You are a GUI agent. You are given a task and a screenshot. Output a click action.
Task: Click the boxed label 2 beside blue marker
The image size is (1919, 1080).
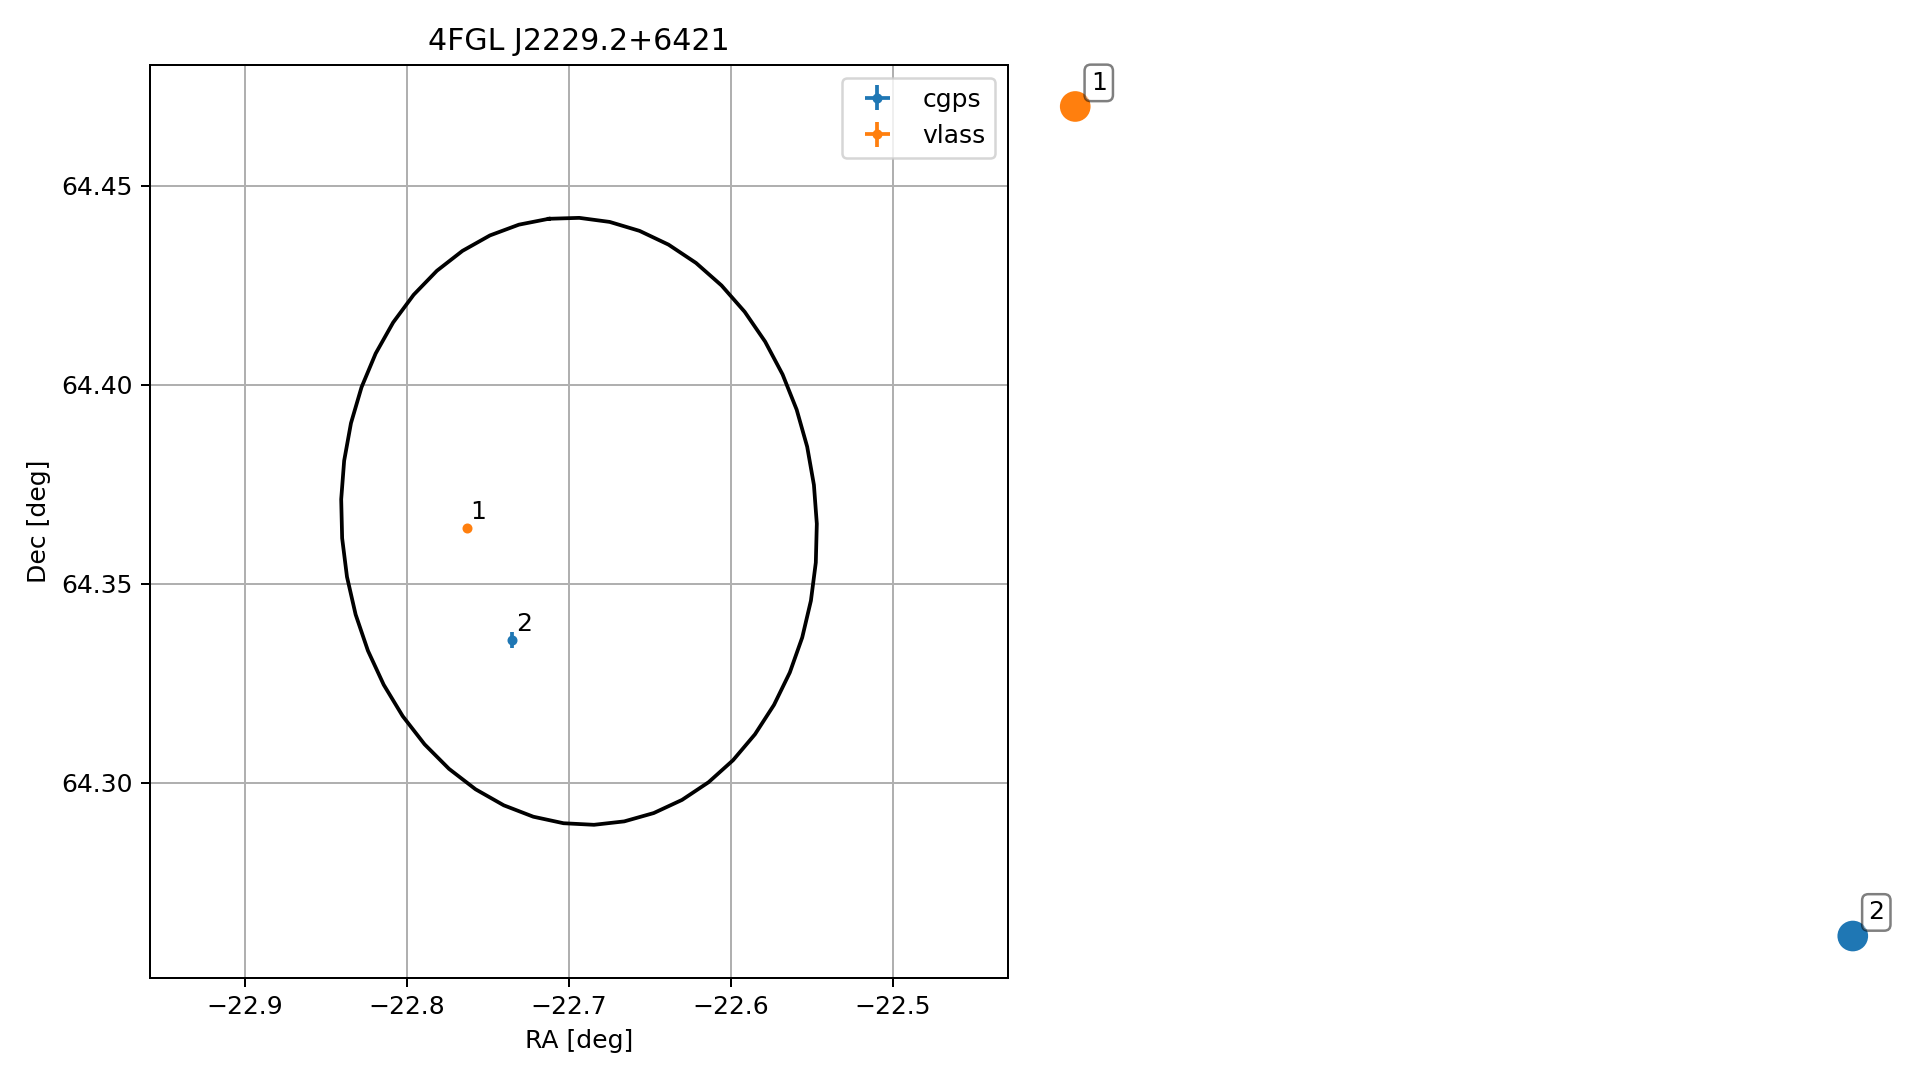1876,911
